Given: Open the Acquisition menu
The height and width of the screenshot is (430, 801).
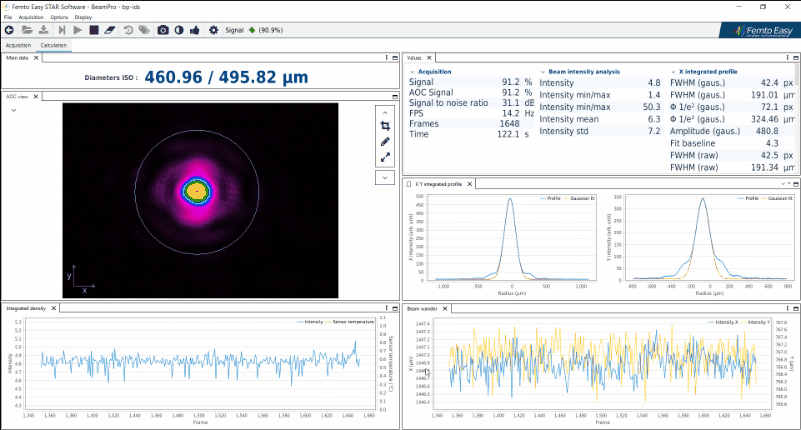Looking at the screenshot, I should [x=30, y=18].
